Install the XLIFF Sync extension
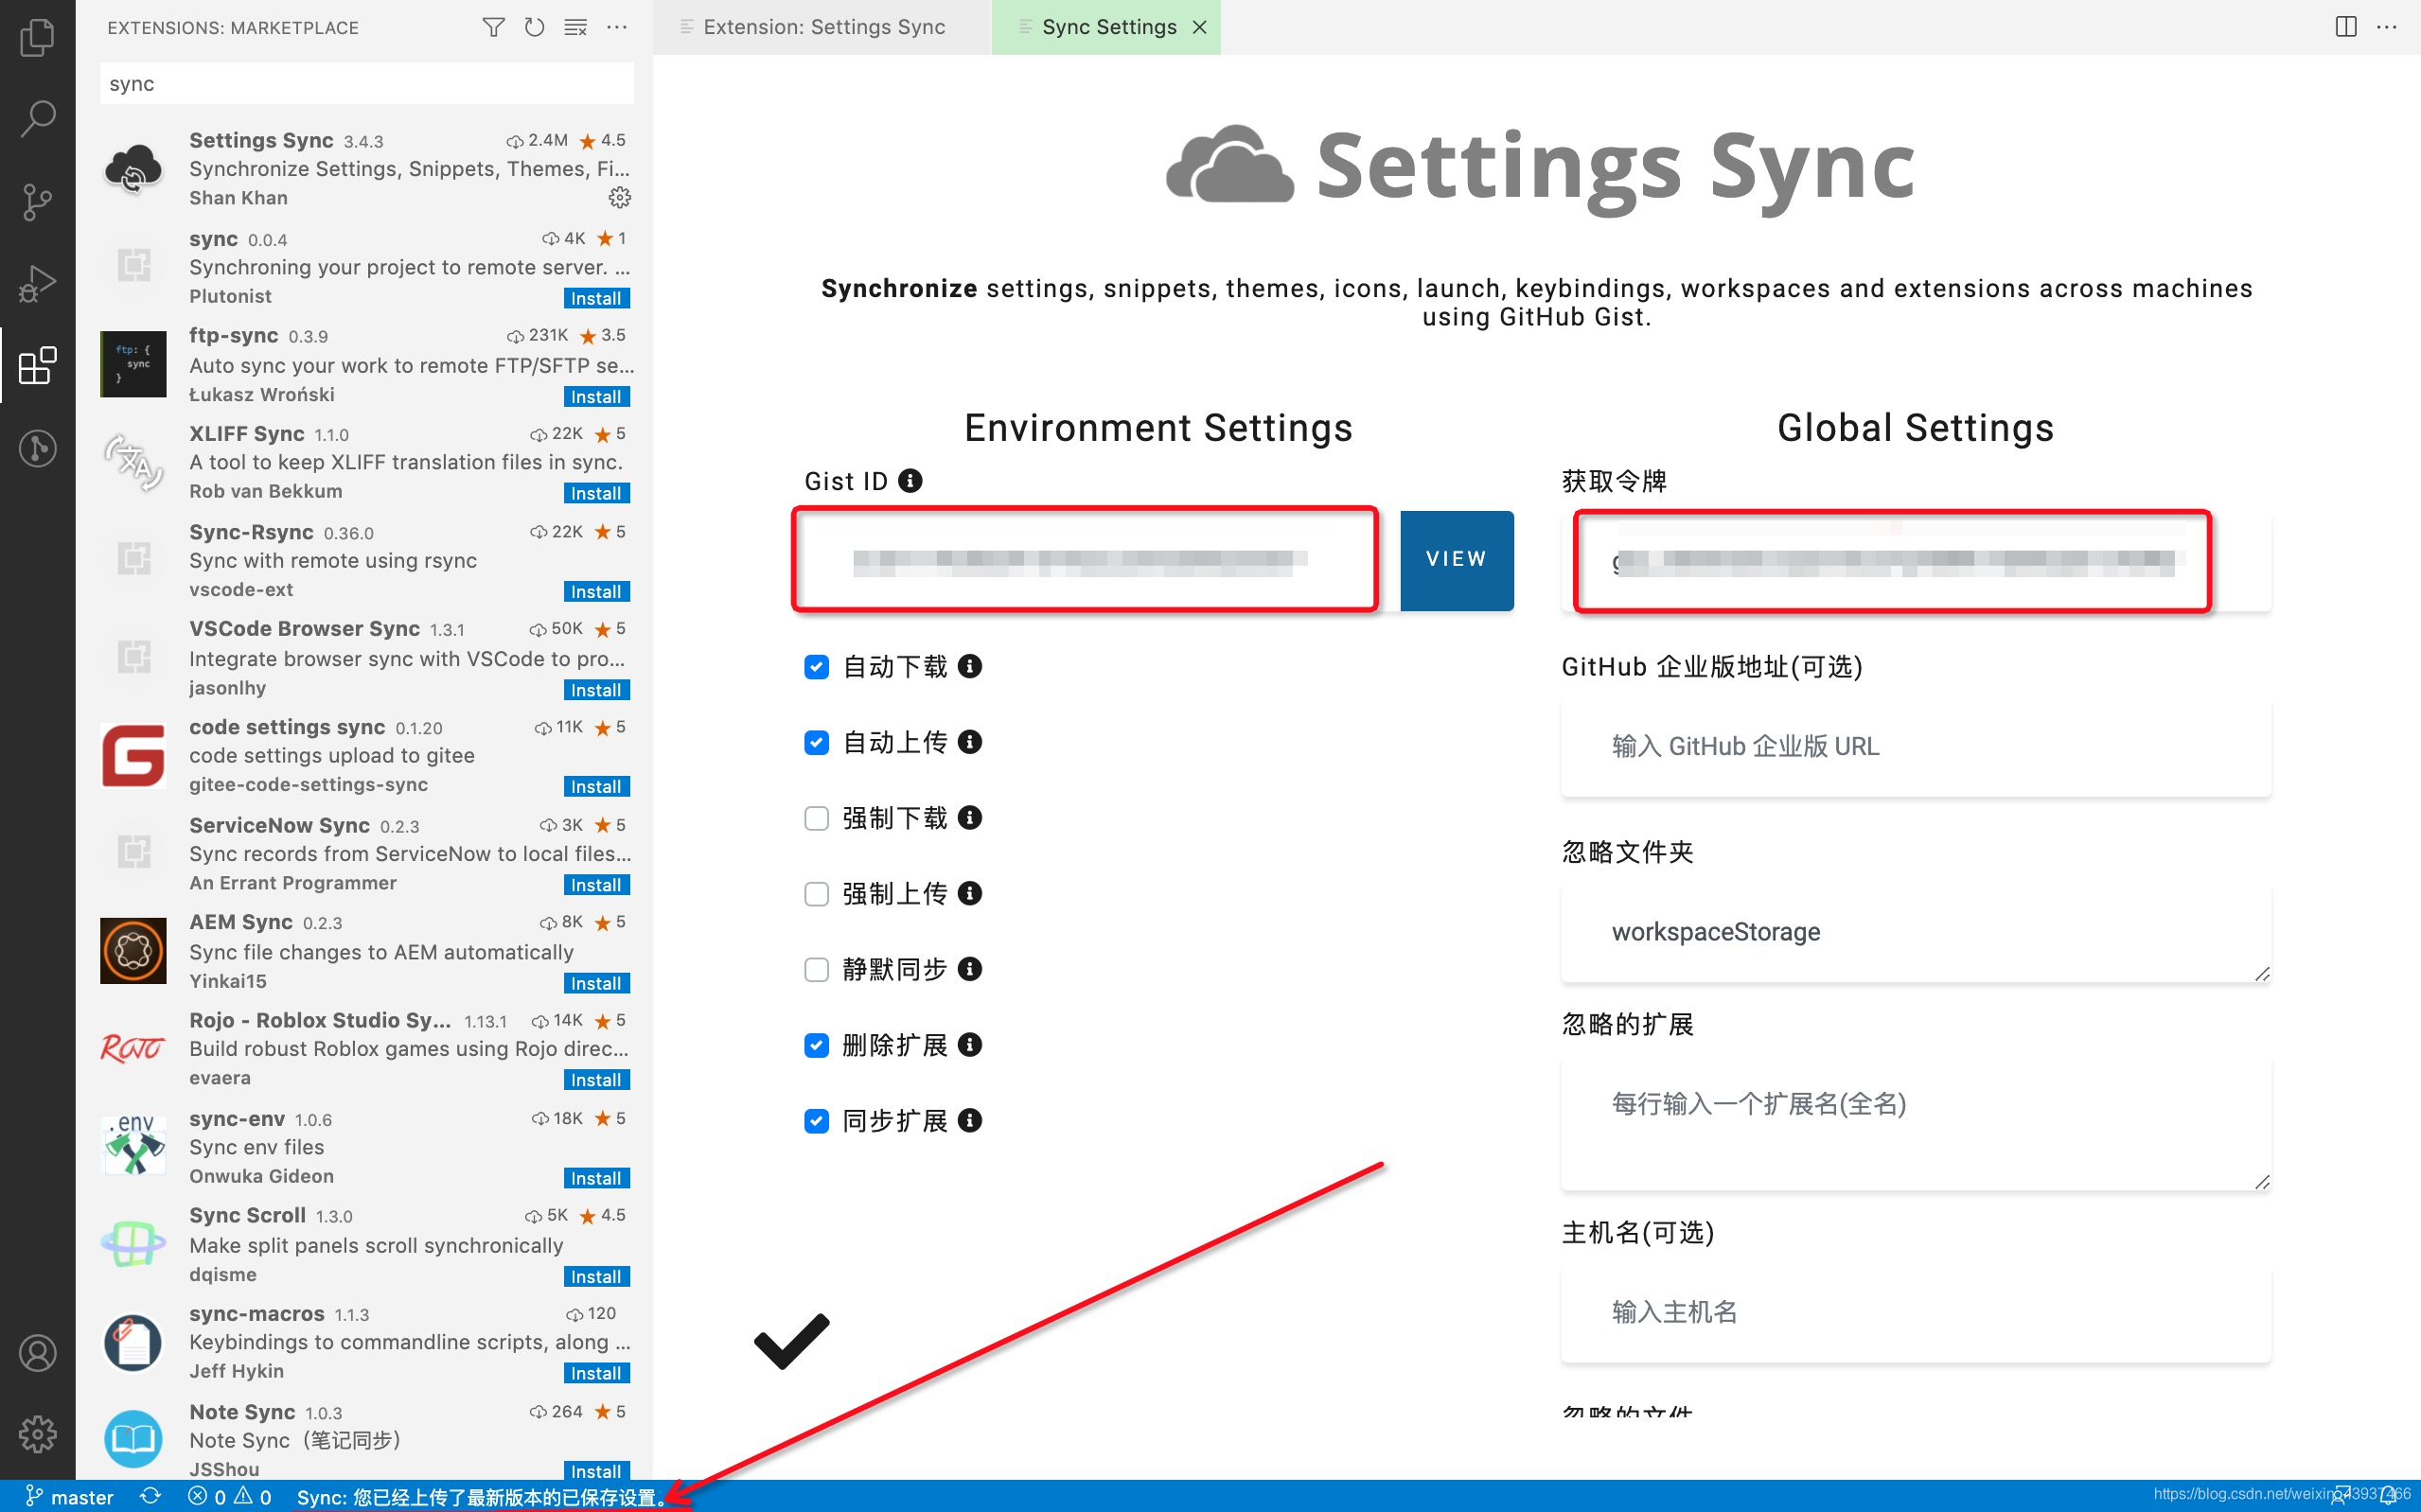This screenshot has height=1512, width=2421. tap(596, 494)
